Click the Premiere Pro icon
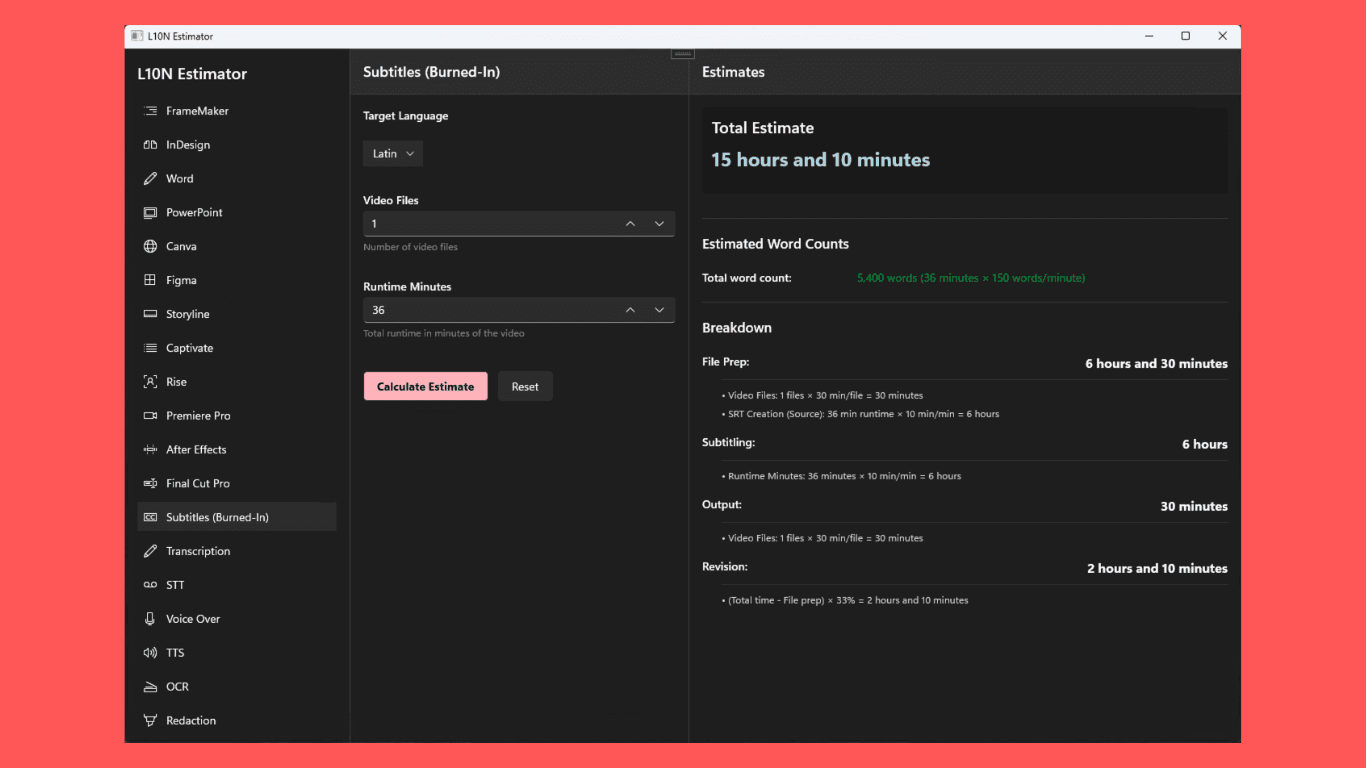 148,415
